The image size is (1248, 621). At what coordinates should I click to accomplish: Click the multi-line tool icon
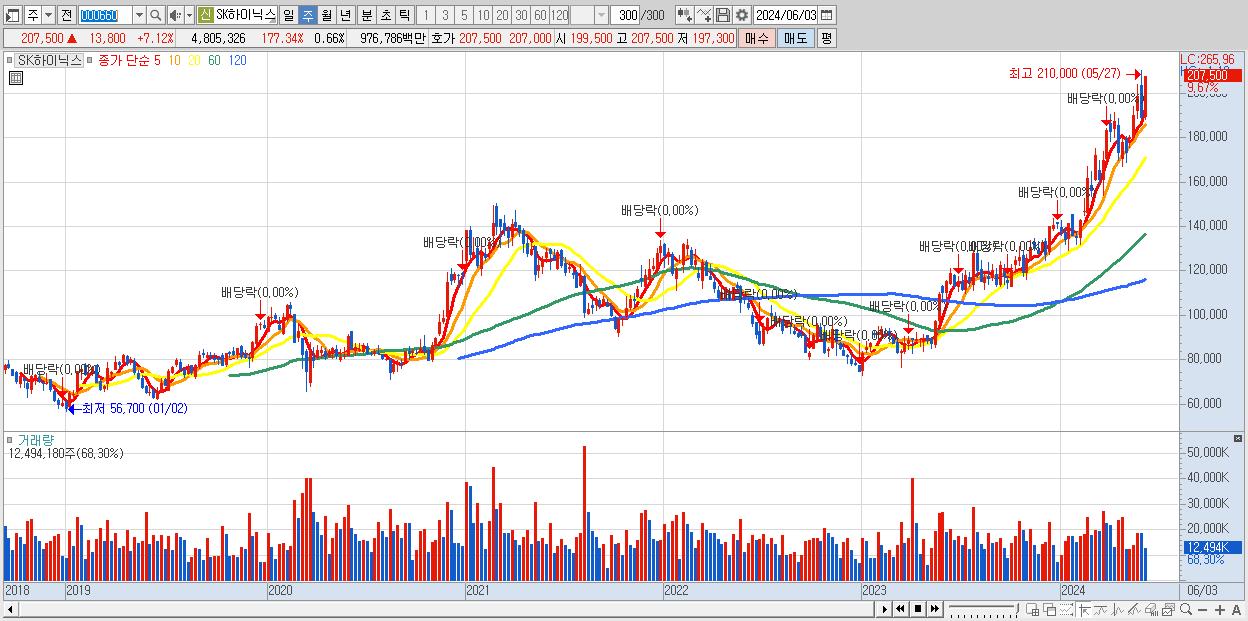pyautogui.click(x=1134, y=610)
